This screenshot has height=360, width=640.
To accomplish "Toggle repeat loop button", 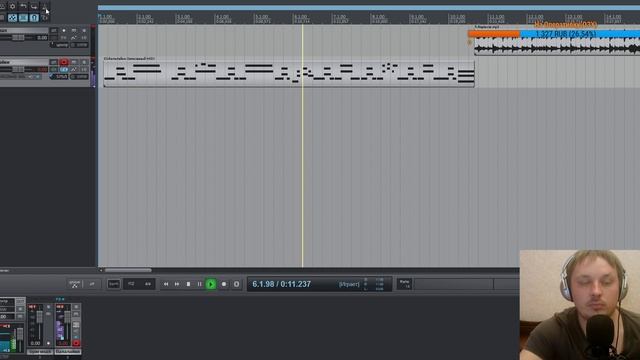I will (x=236, y=284).
